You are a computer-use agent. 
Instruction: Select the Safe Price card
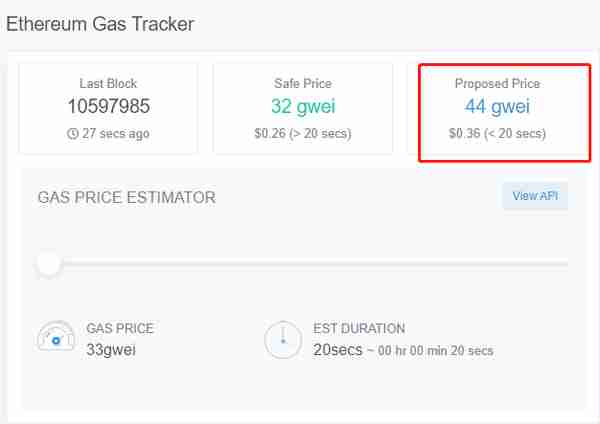click(x=303, y=109)
